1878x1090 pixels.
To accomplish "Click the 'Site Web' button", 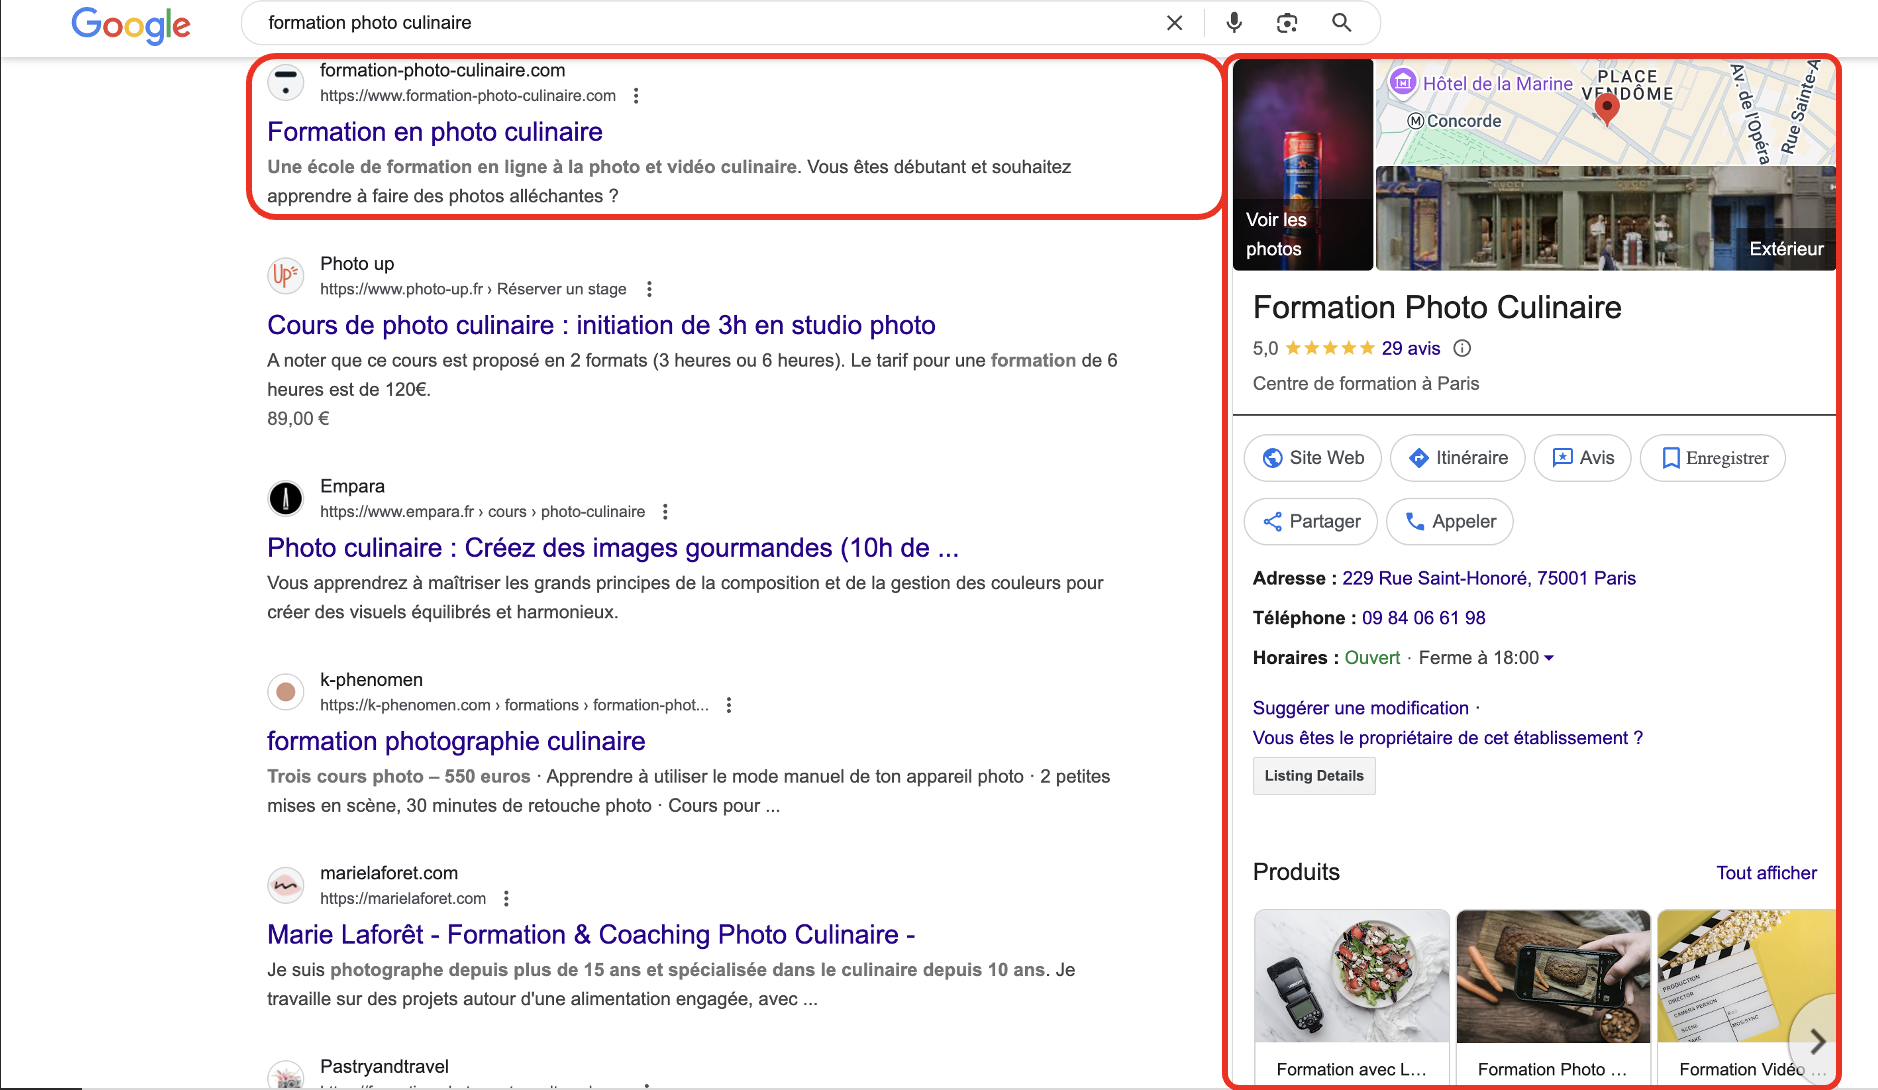I will 1313,458.
